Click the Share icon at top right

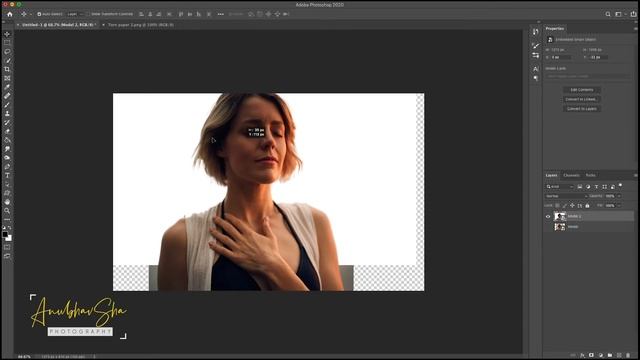pyautogui.click(x=633, y=14)
